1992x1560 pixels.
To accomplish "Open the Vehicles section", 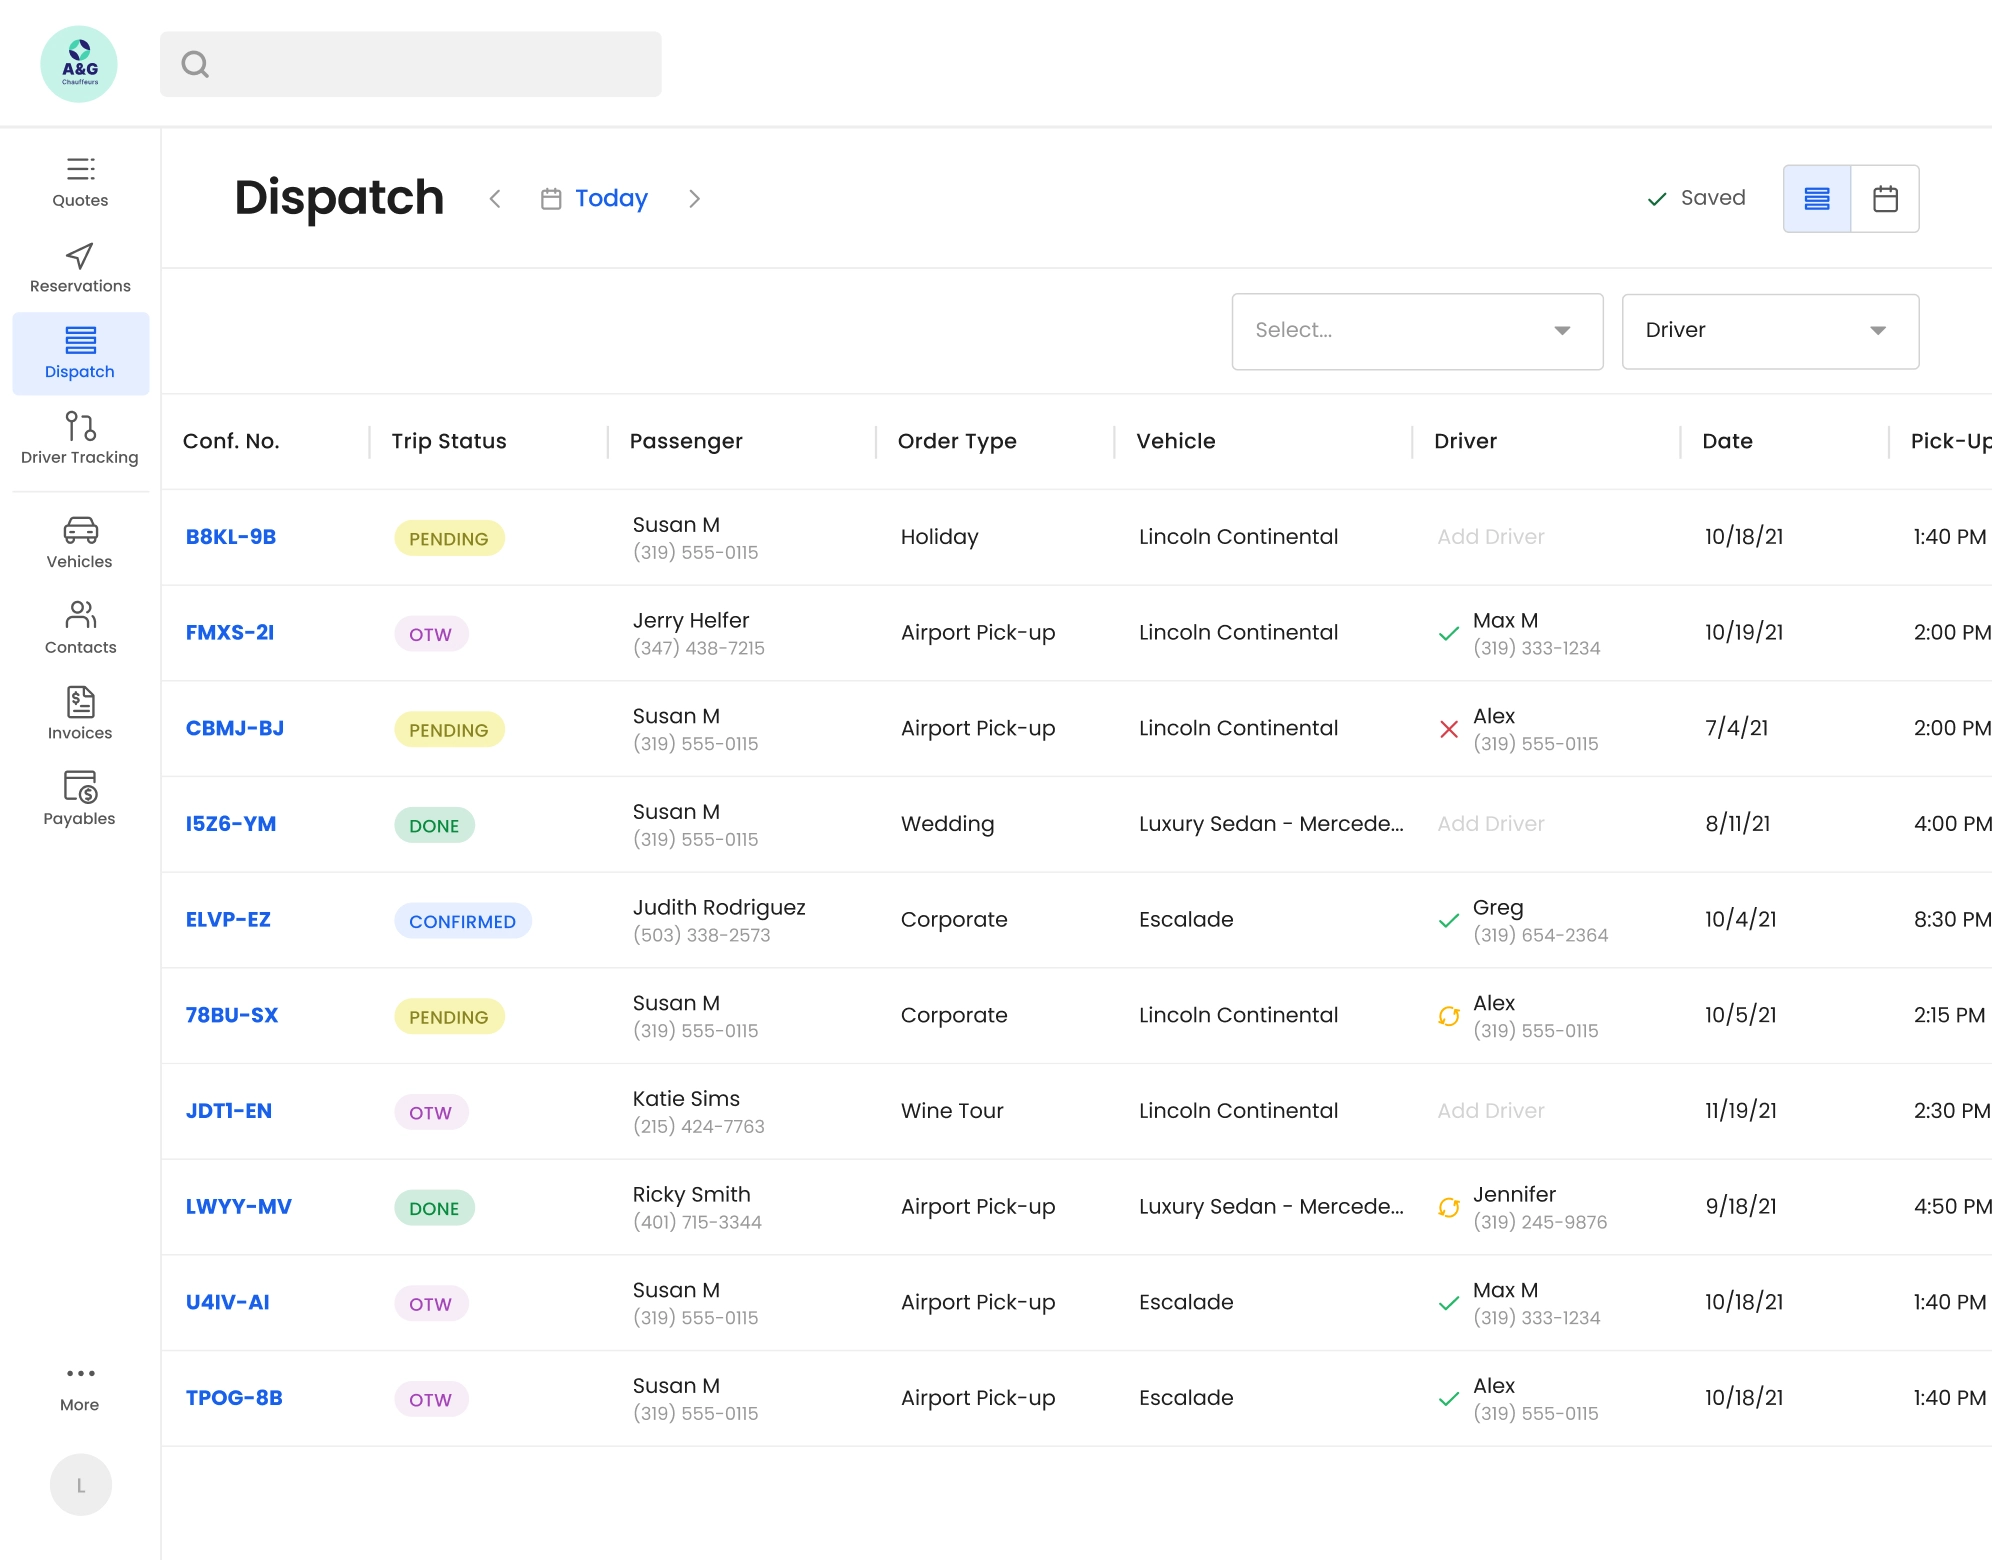I will click(80, 542).
